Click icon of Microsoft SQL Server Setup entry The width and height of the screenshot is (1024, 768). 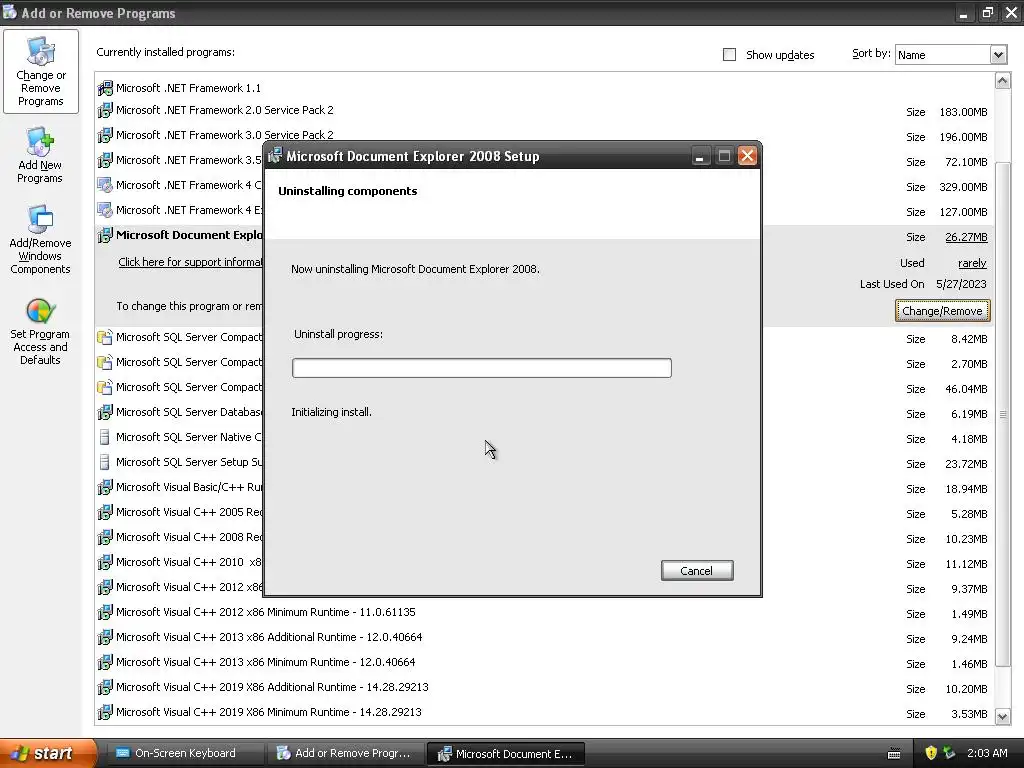coord(104,462)
